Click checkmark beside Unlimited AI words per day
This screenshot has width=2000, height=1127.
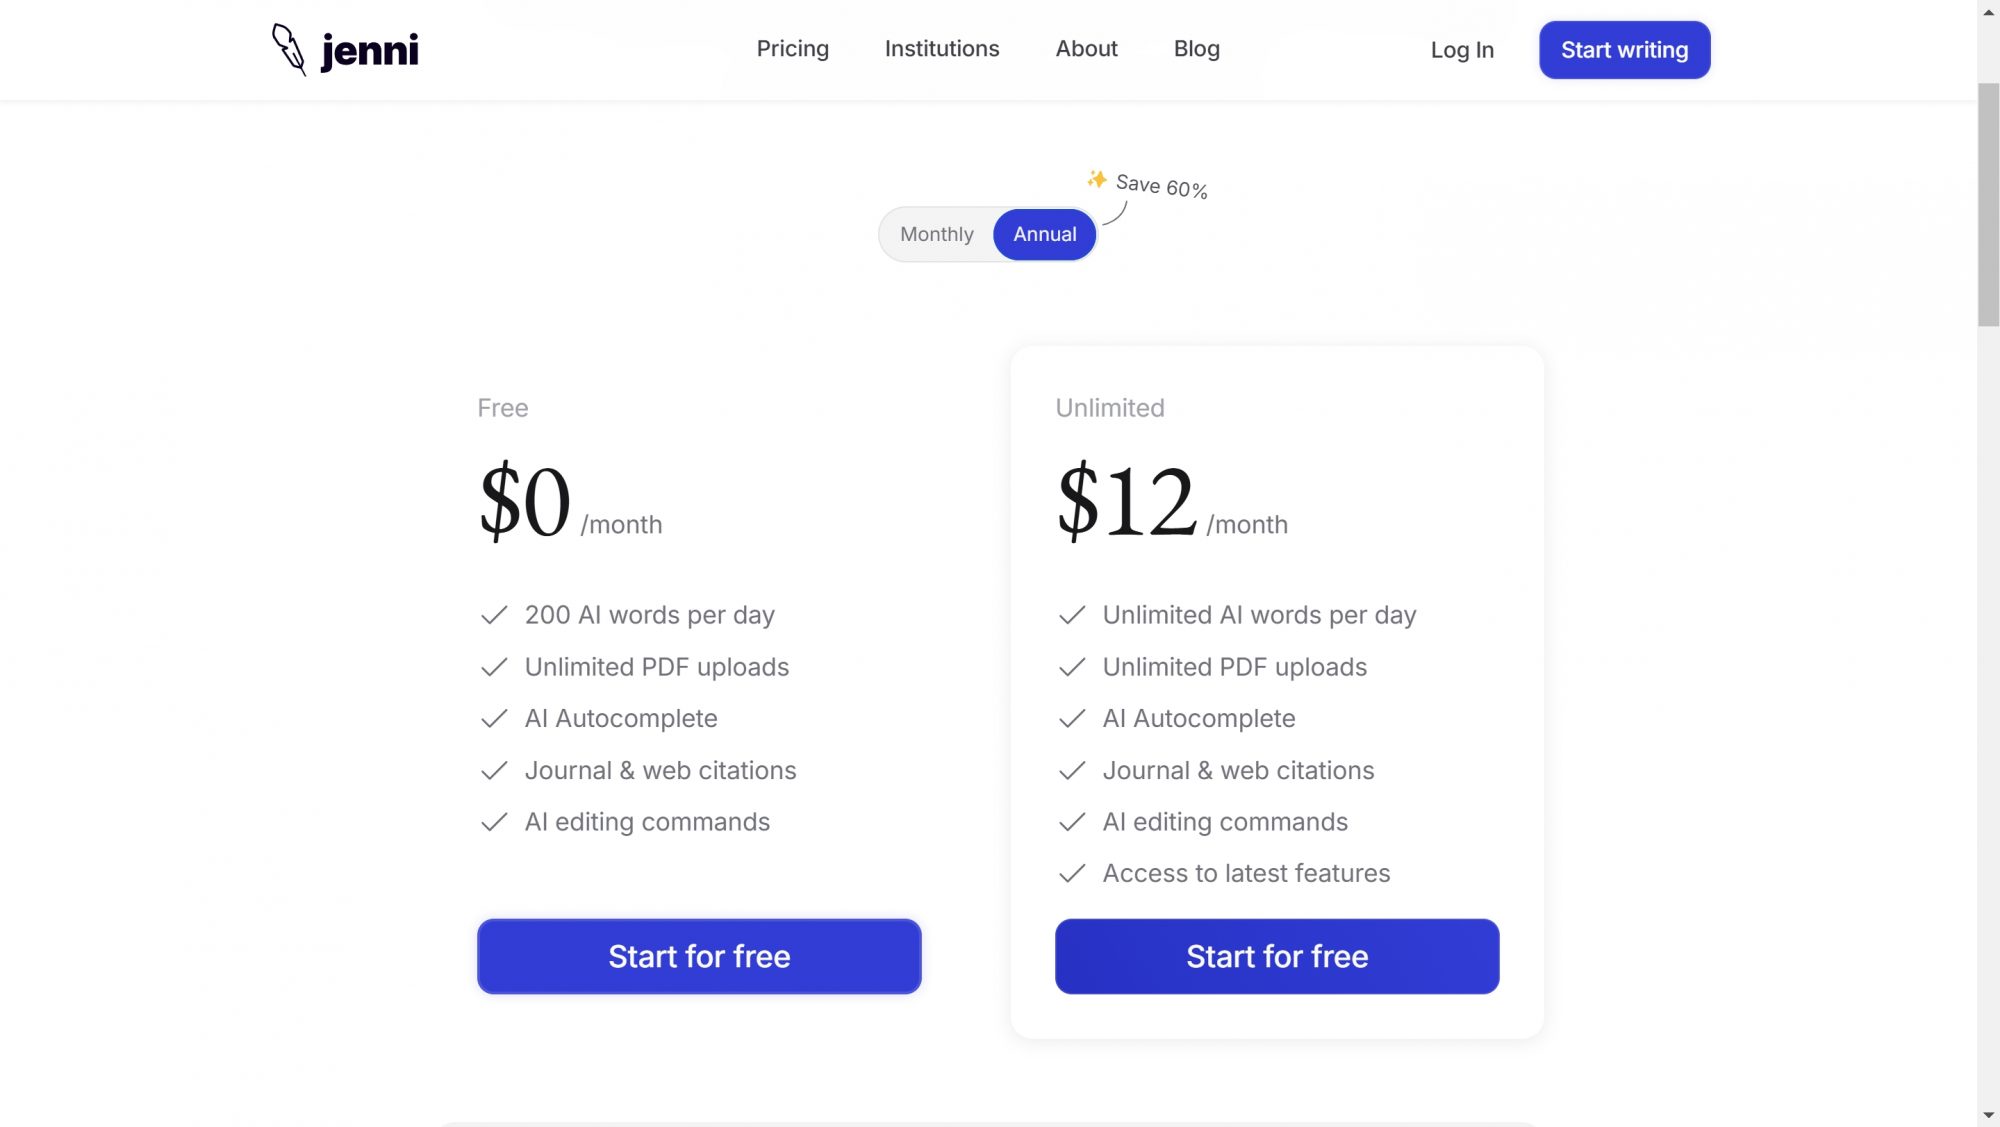pos(1072,615)
